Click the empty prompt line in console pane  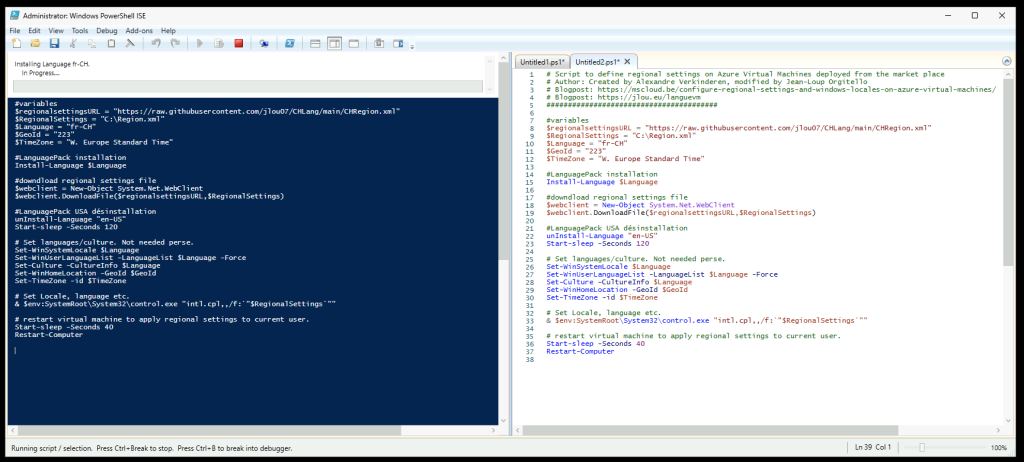[253, 350]
